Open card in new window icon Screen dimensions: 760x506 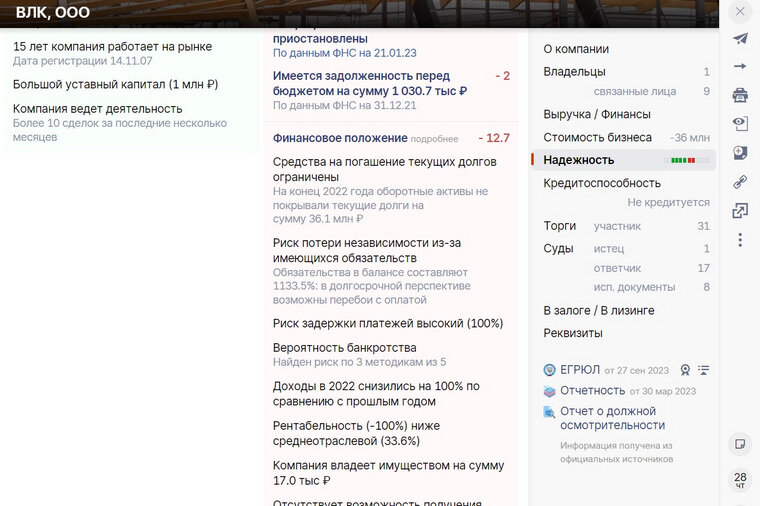click(740, 210)
